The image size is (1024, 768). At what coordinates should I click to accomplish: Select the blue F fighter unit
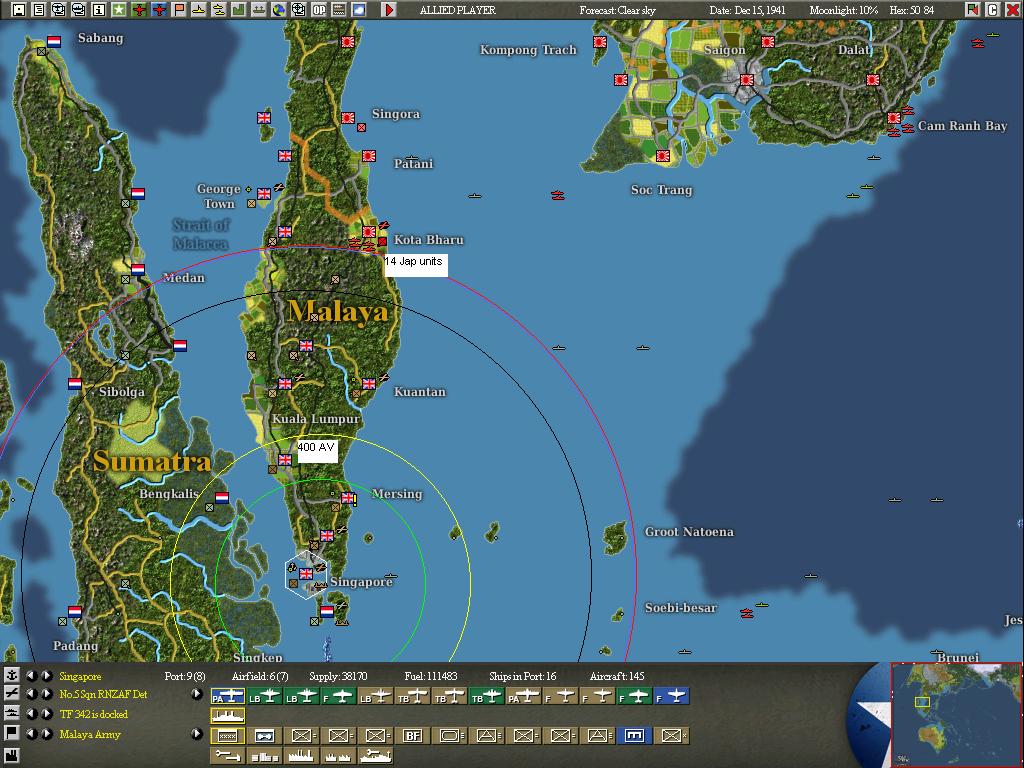click(x=672, y=697)
